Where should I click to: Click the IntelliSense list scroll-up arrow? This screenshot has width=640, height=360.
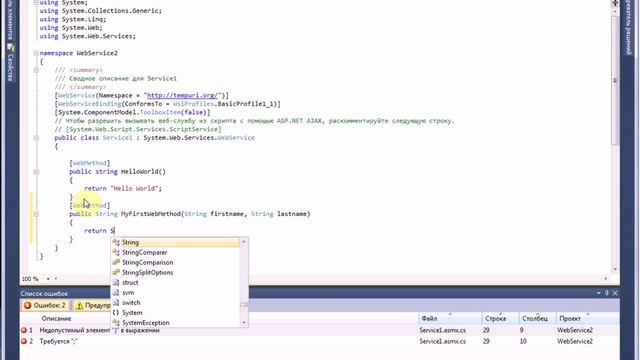pos(244,242)
